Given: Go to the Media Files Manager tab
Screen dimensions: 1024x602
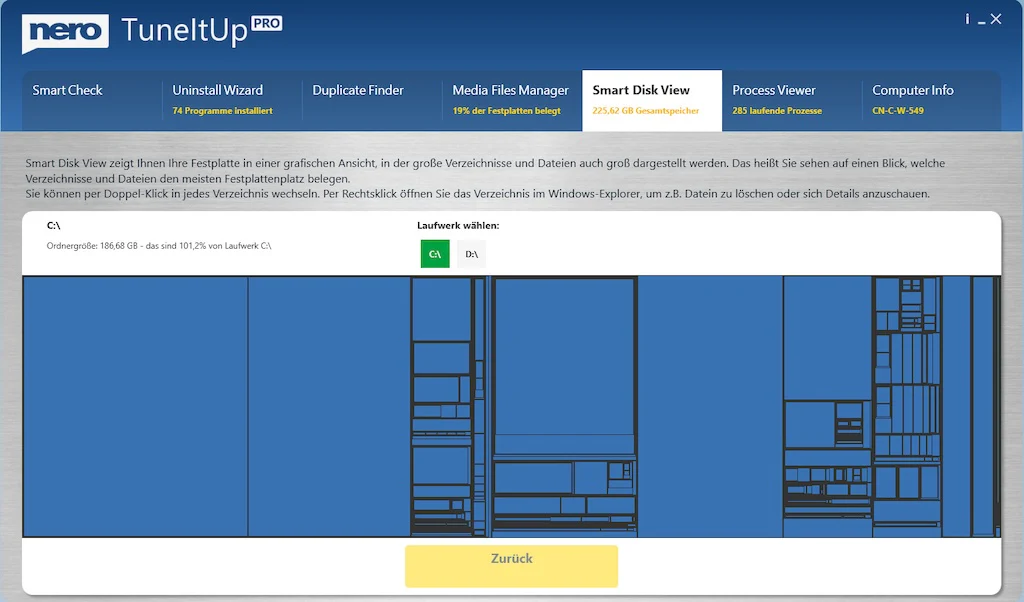Looking at the screenshot, I should (x=512, y=101).
